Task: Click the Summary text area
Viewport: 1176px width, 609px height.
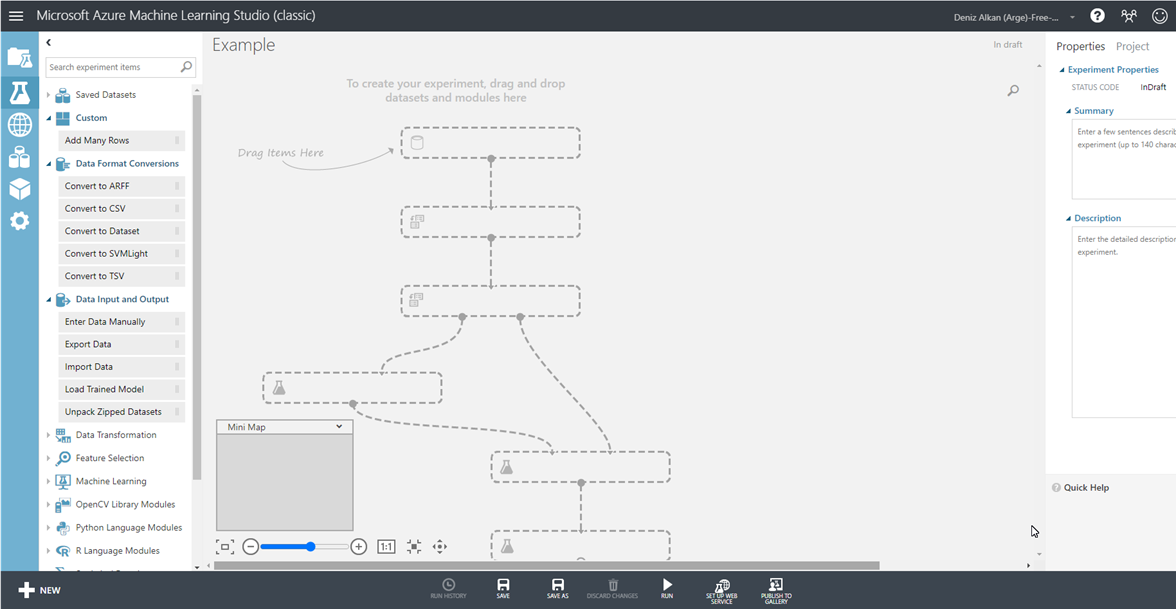Action: coord(1124,160)
